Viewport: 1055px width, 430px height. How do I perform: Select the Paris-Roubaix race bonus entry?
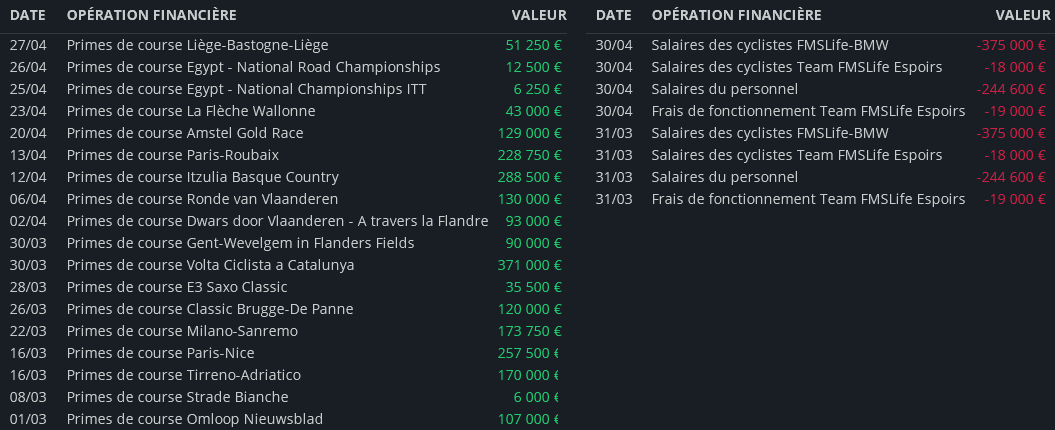click(172, 155)
